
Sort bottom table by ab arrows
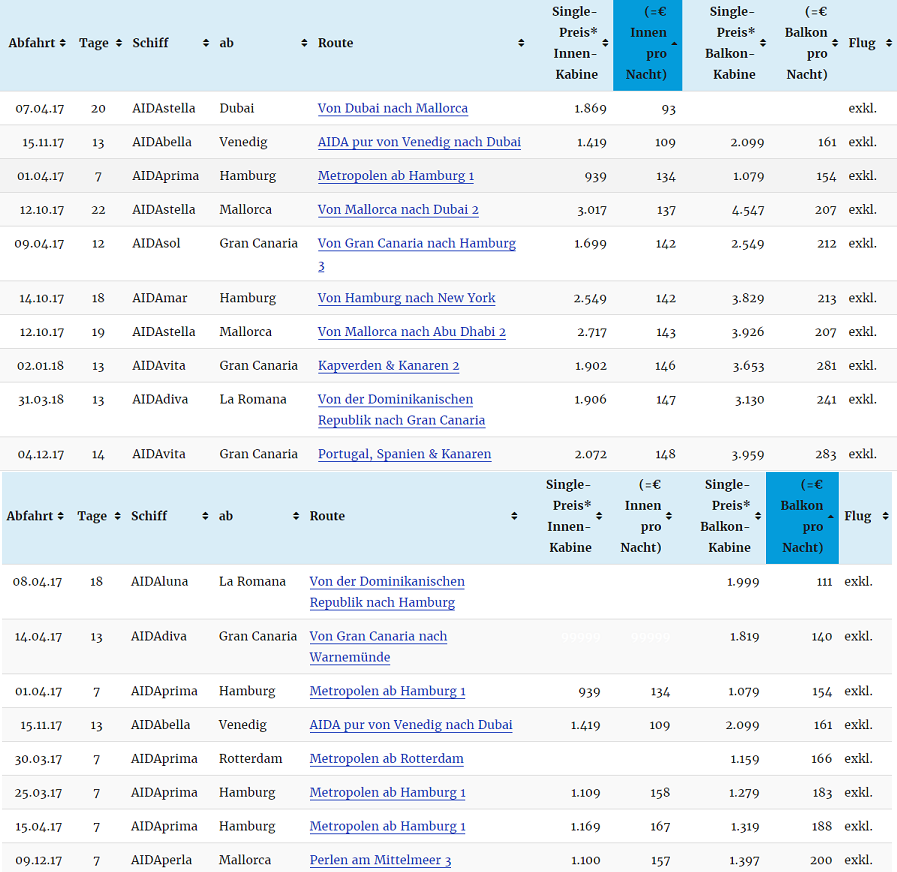click(x=296, y=516)
